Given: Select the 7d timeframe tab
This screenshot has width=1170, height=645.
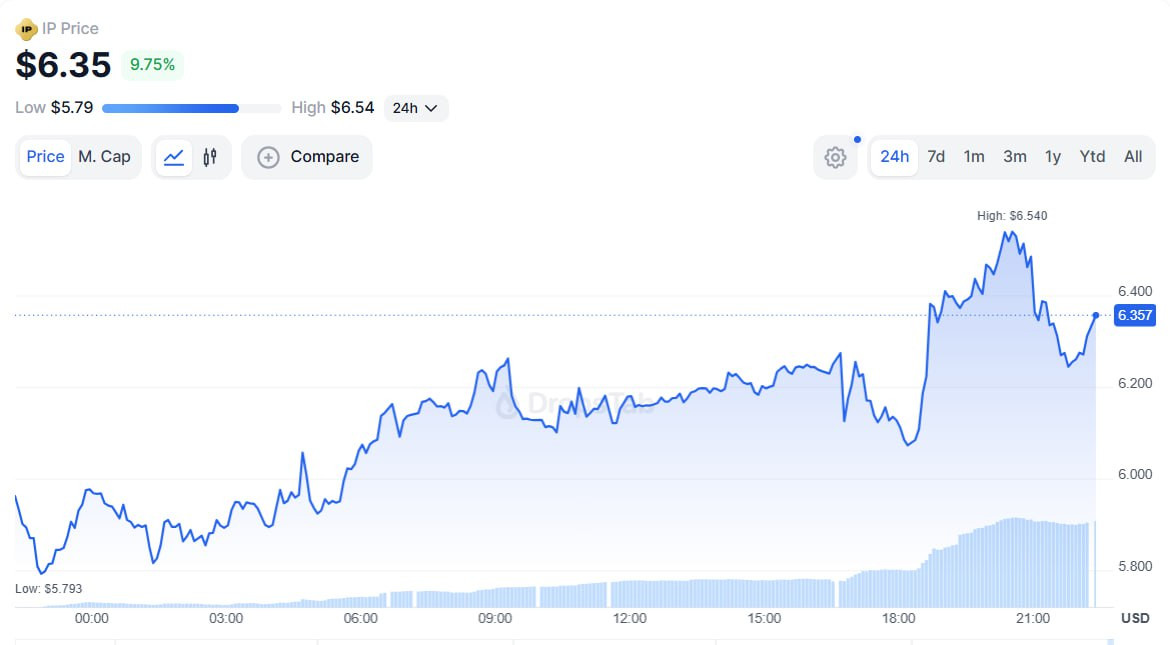Looking at the screenshot, I should pyautogui.click(x=936, y=157).
